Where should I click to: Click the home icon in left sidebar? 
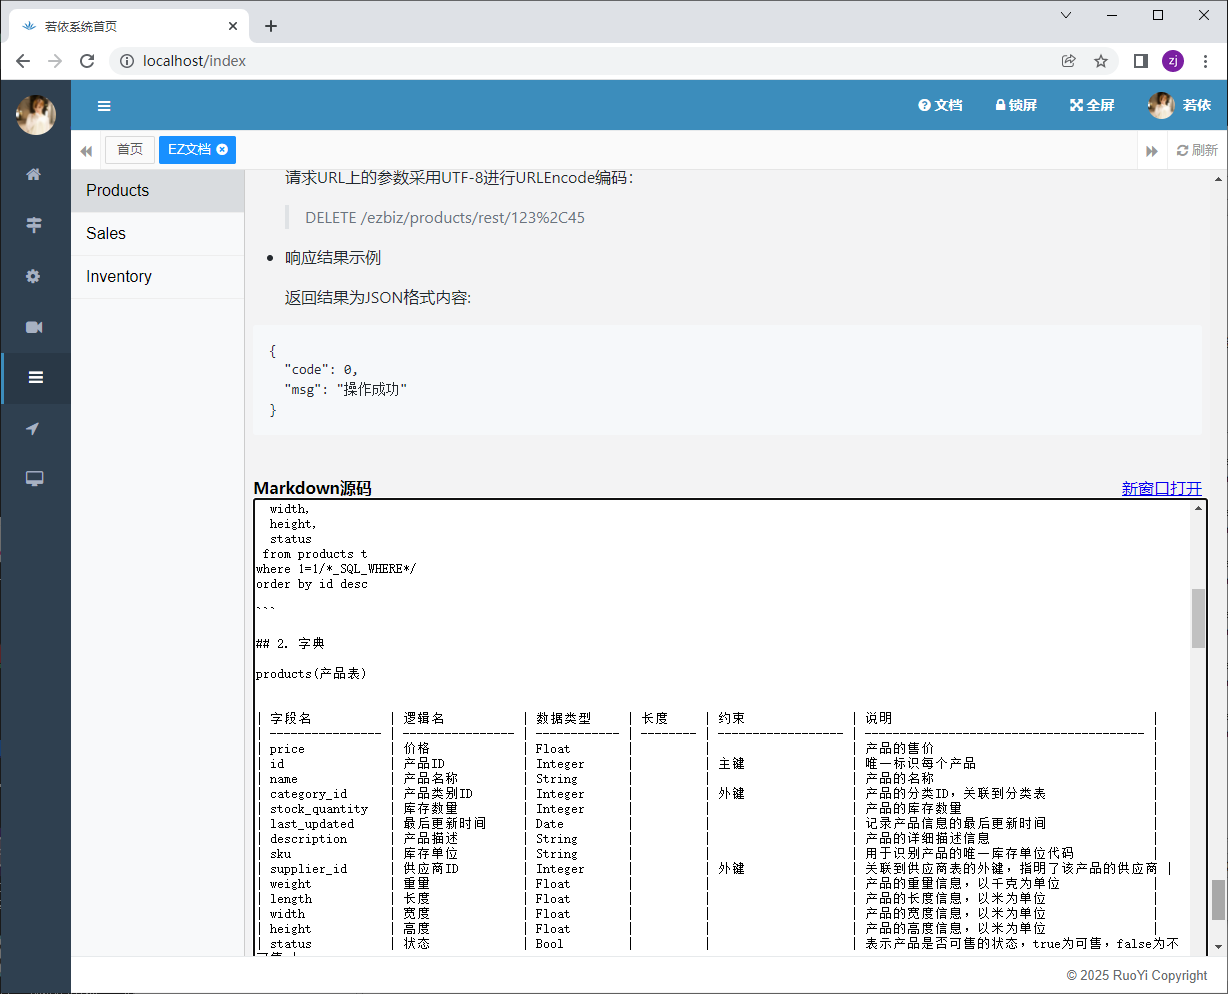tap(34, 174)
